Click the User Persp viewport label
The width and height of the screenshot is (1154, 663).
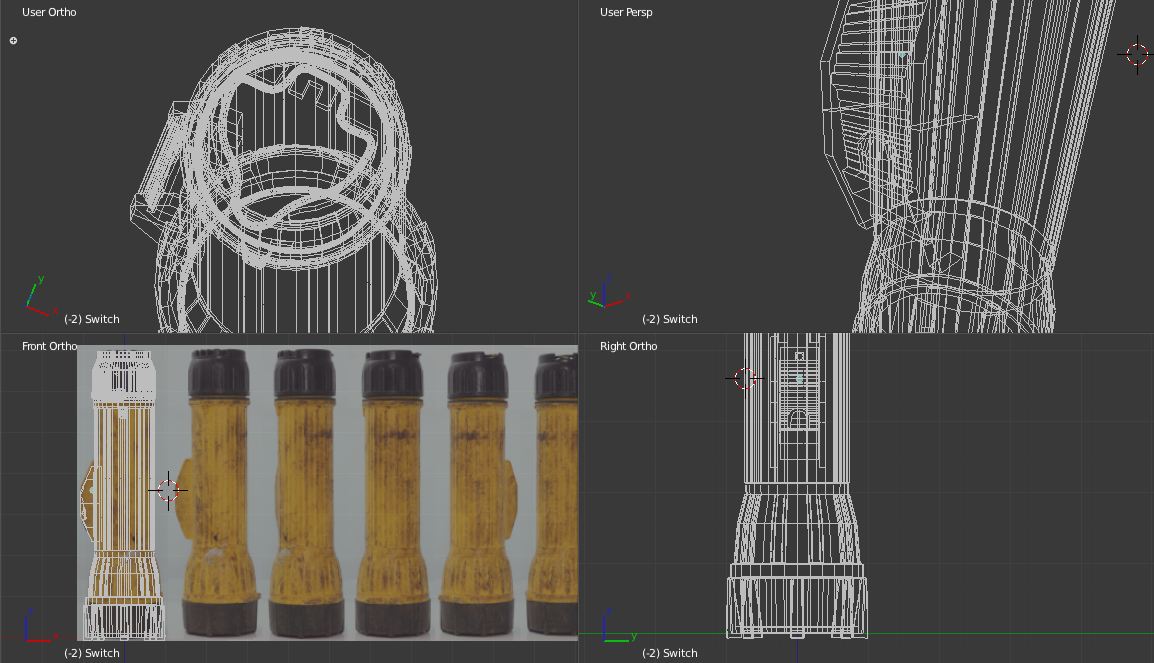[626, 12]
